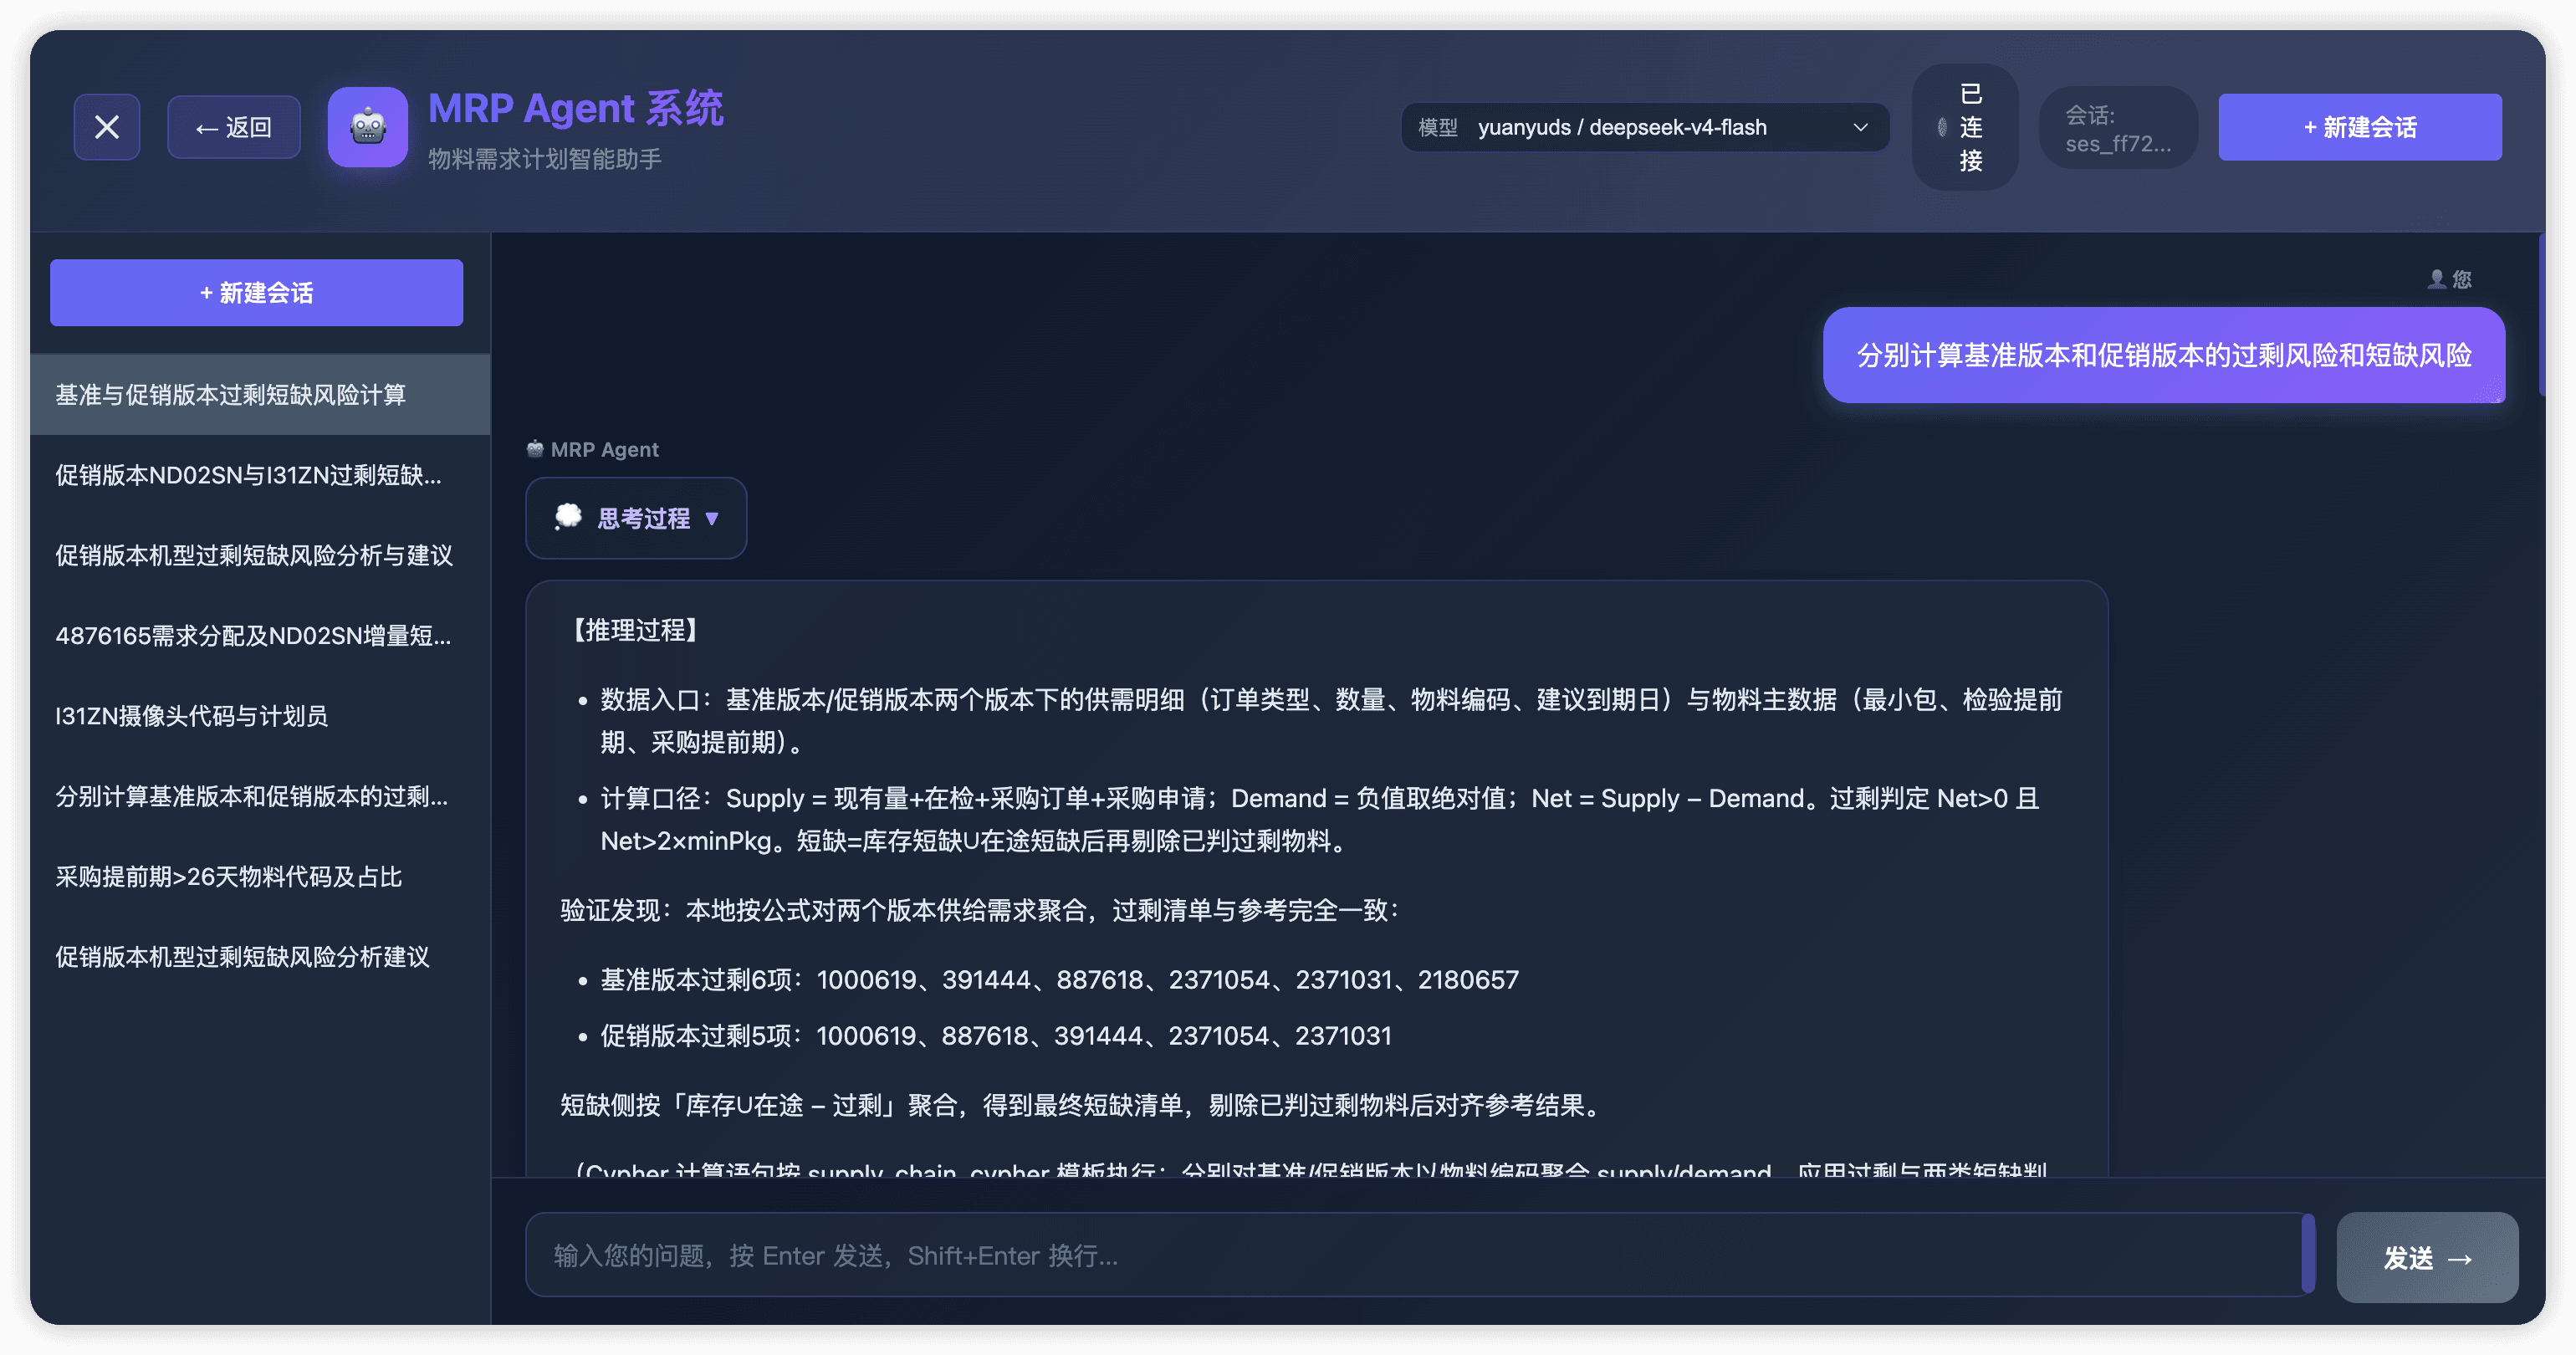Image resolution: width=2576 pixels, height=1355 pixels.
Task: Click the MRP Agent robot logo icon
Action: [368, 127]
